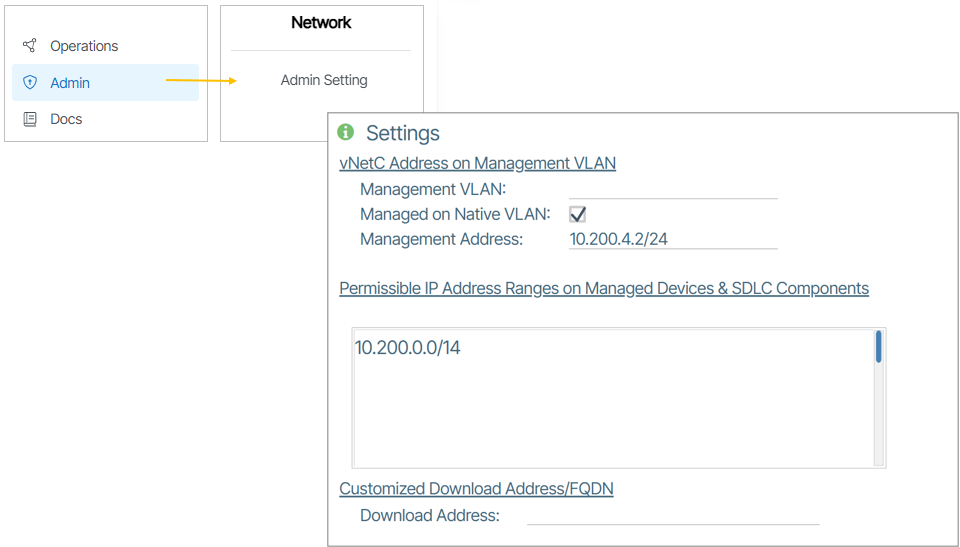The height and width of the screenshot is (547, 960).
Task: Open the Docs sidebar entry
Action: (66, 119)
